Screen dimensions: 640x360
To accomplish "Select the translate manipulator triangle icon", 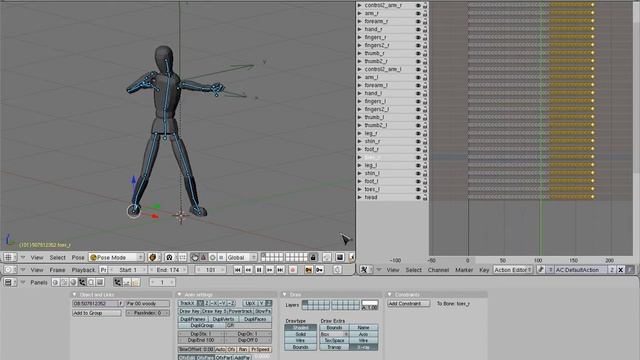I will tap(203, 257).
